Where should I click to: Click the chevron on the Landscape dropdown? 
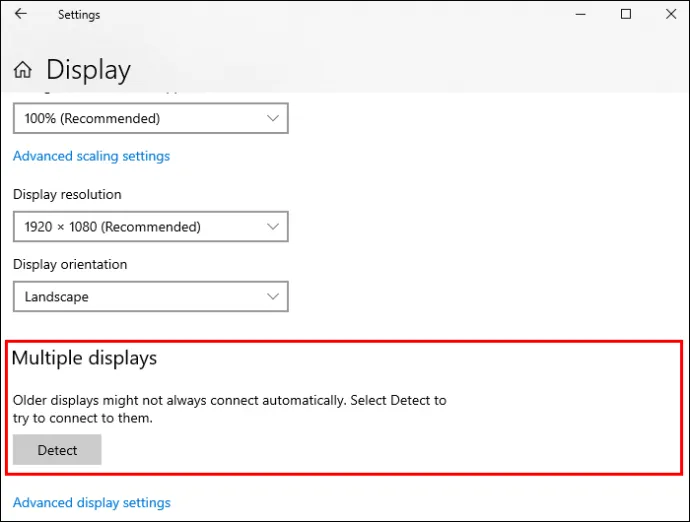click(x=273, y=297)
